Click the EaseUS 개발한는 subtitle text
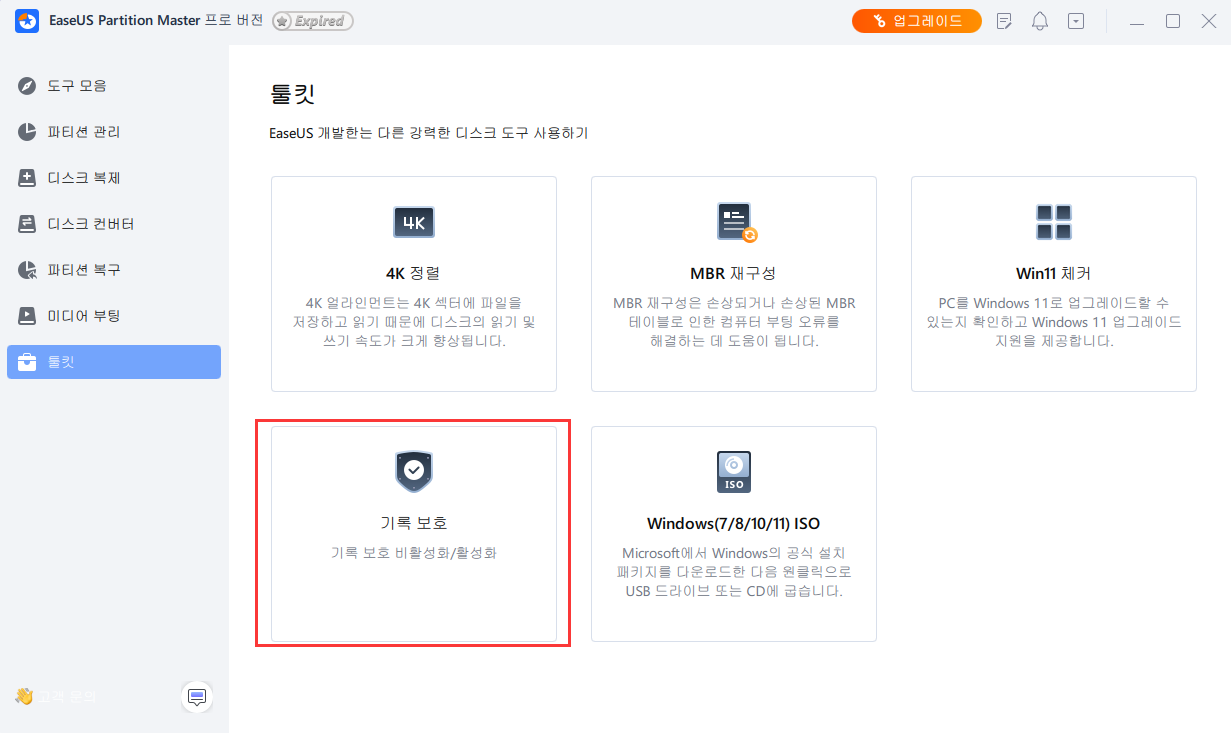The width and height of the screenshot is (1231, 733). 428,133
